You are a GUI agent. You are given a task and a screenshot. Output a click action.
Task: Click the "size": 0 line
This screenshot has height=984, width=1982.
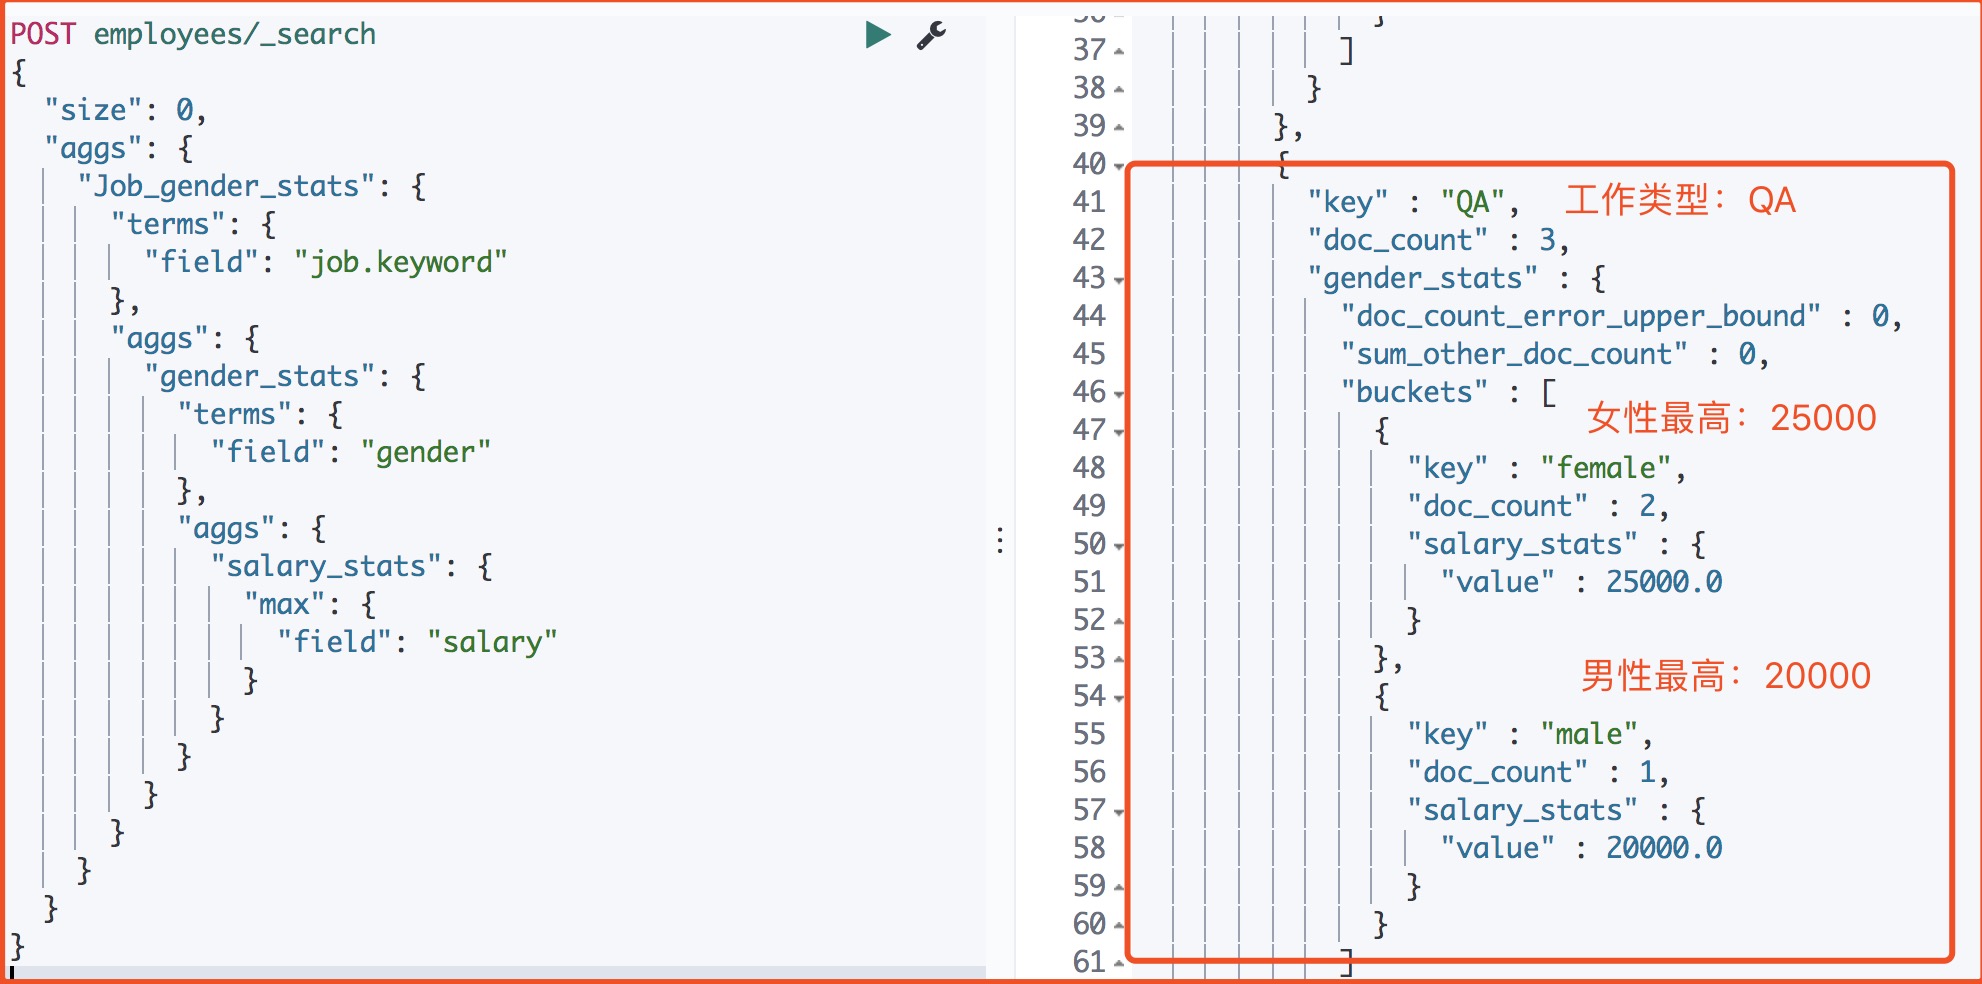tap(125, 110)
